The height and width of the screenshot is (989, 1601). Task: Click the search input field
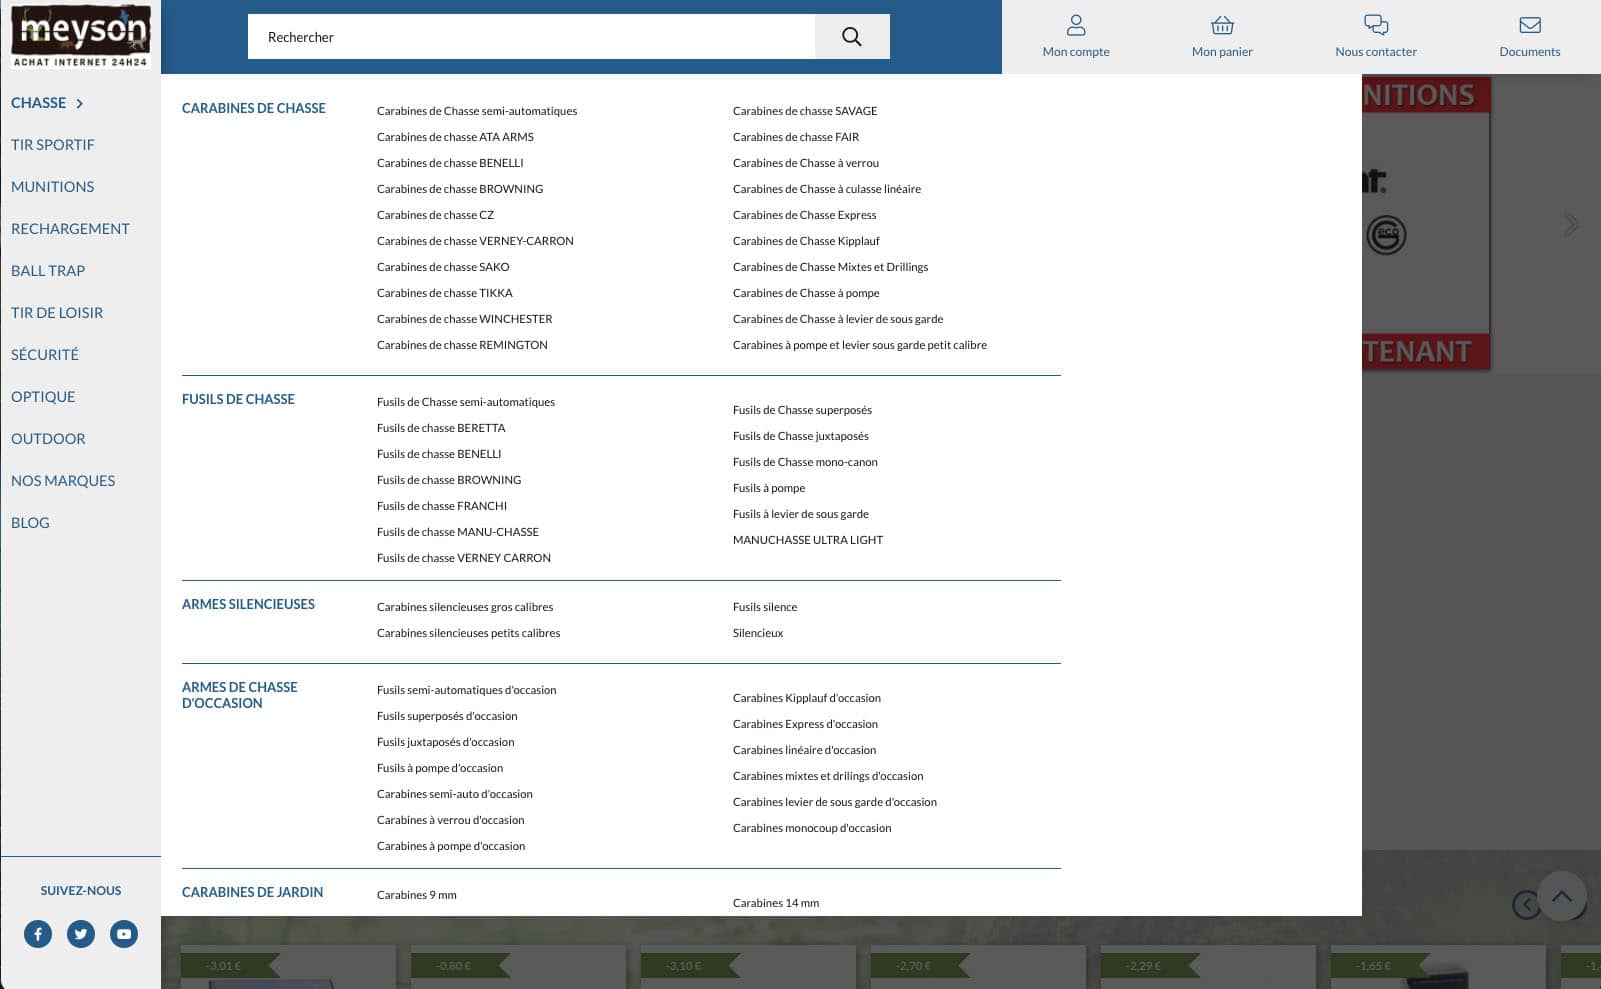click(531, 37)
